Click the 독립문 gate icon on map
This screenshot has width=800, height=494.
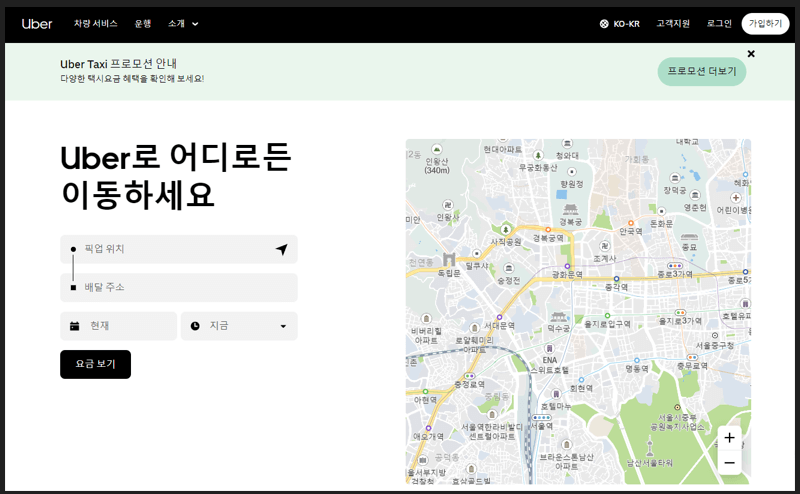[x=449, y=260]
